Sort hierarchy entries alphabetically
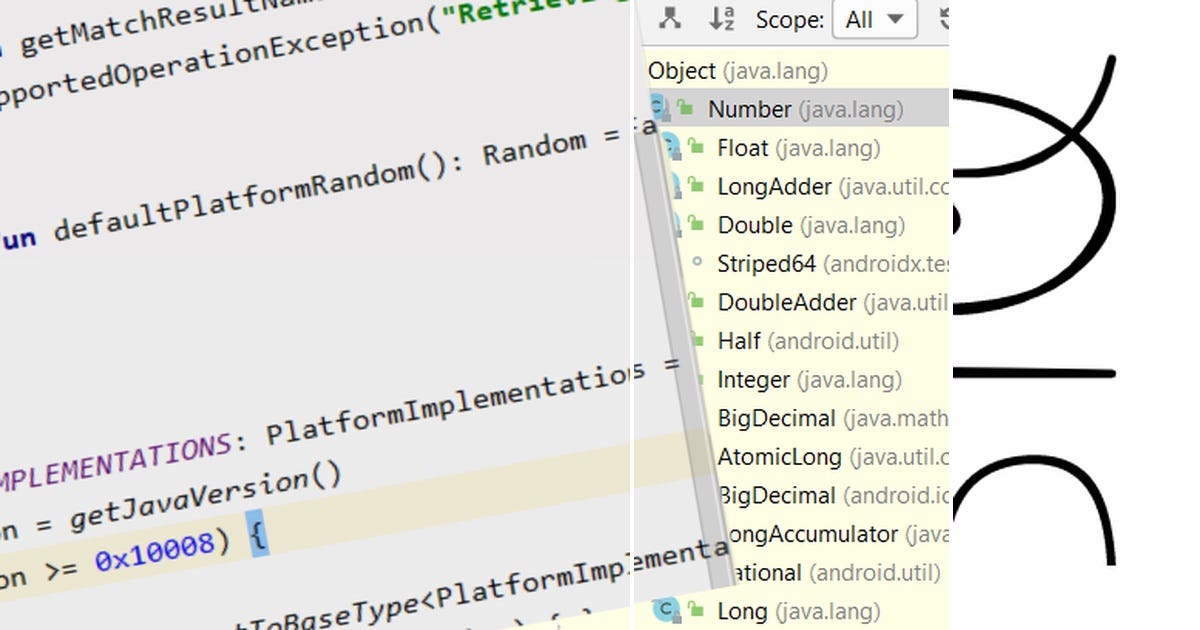Image resolution: width=1200 pixels, height=630 pixels. pos(722,18)
